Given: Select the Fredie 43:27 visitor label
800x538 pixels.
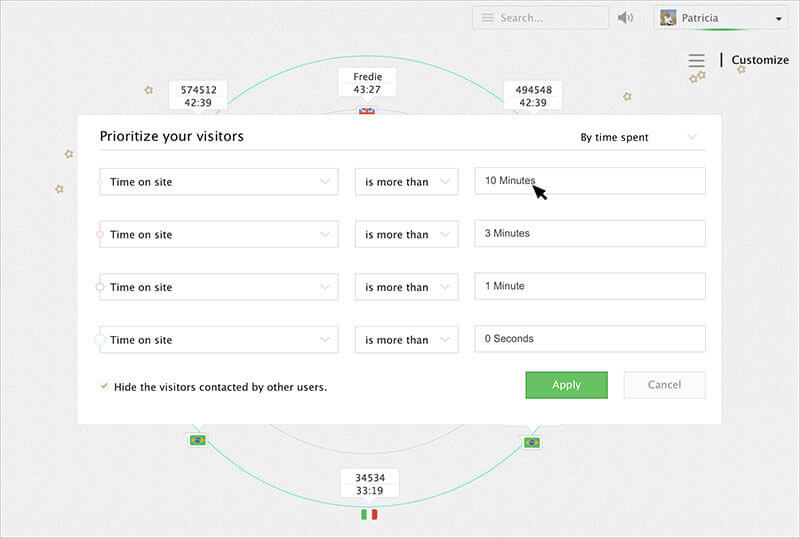Looking at the screenshot, I should point(367,83).
